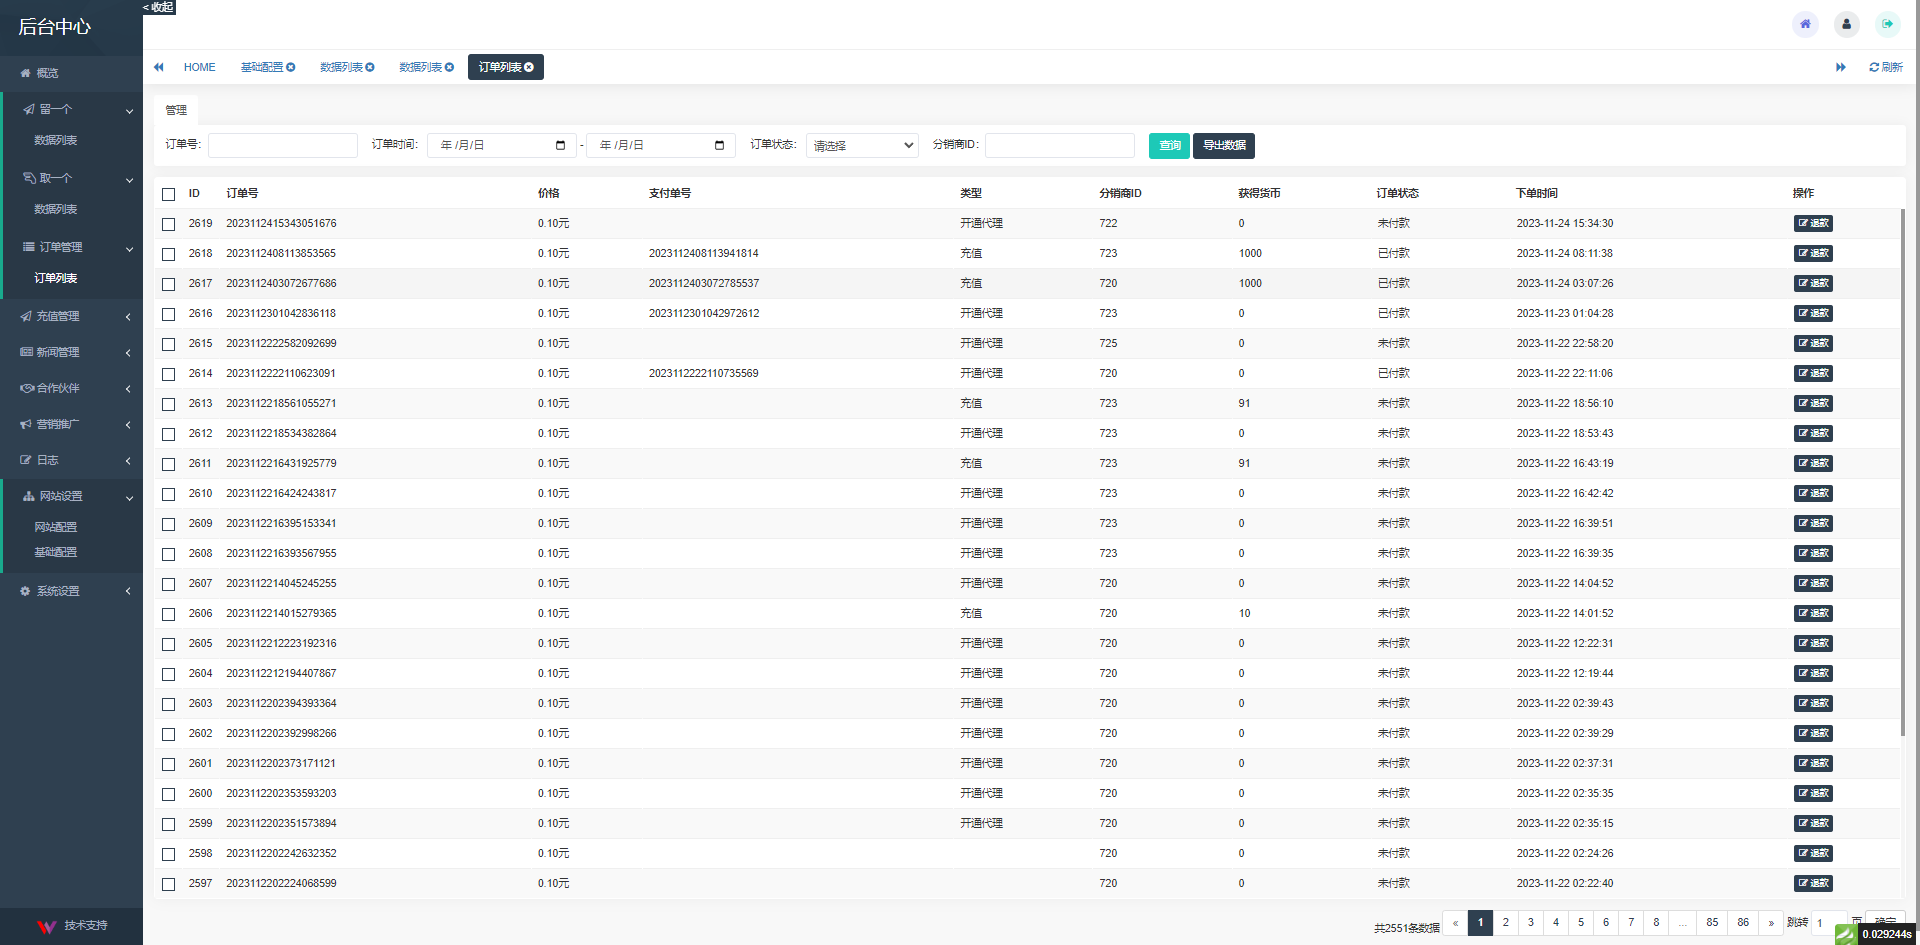Click the 订单号 input field
This screenshot has width=1920, height=945.
(x=283, y=146)
